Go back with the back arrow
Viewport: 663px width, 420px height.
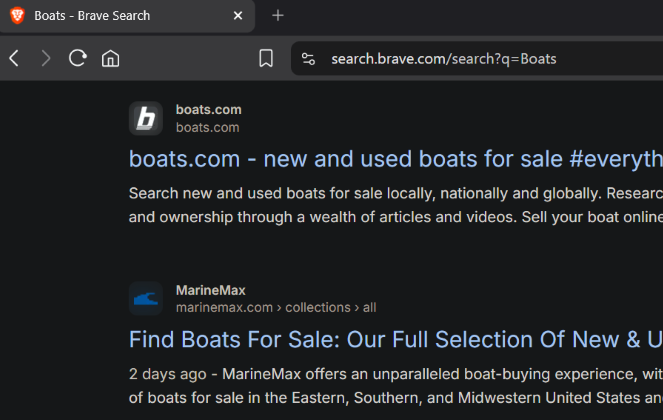point(14,58)
